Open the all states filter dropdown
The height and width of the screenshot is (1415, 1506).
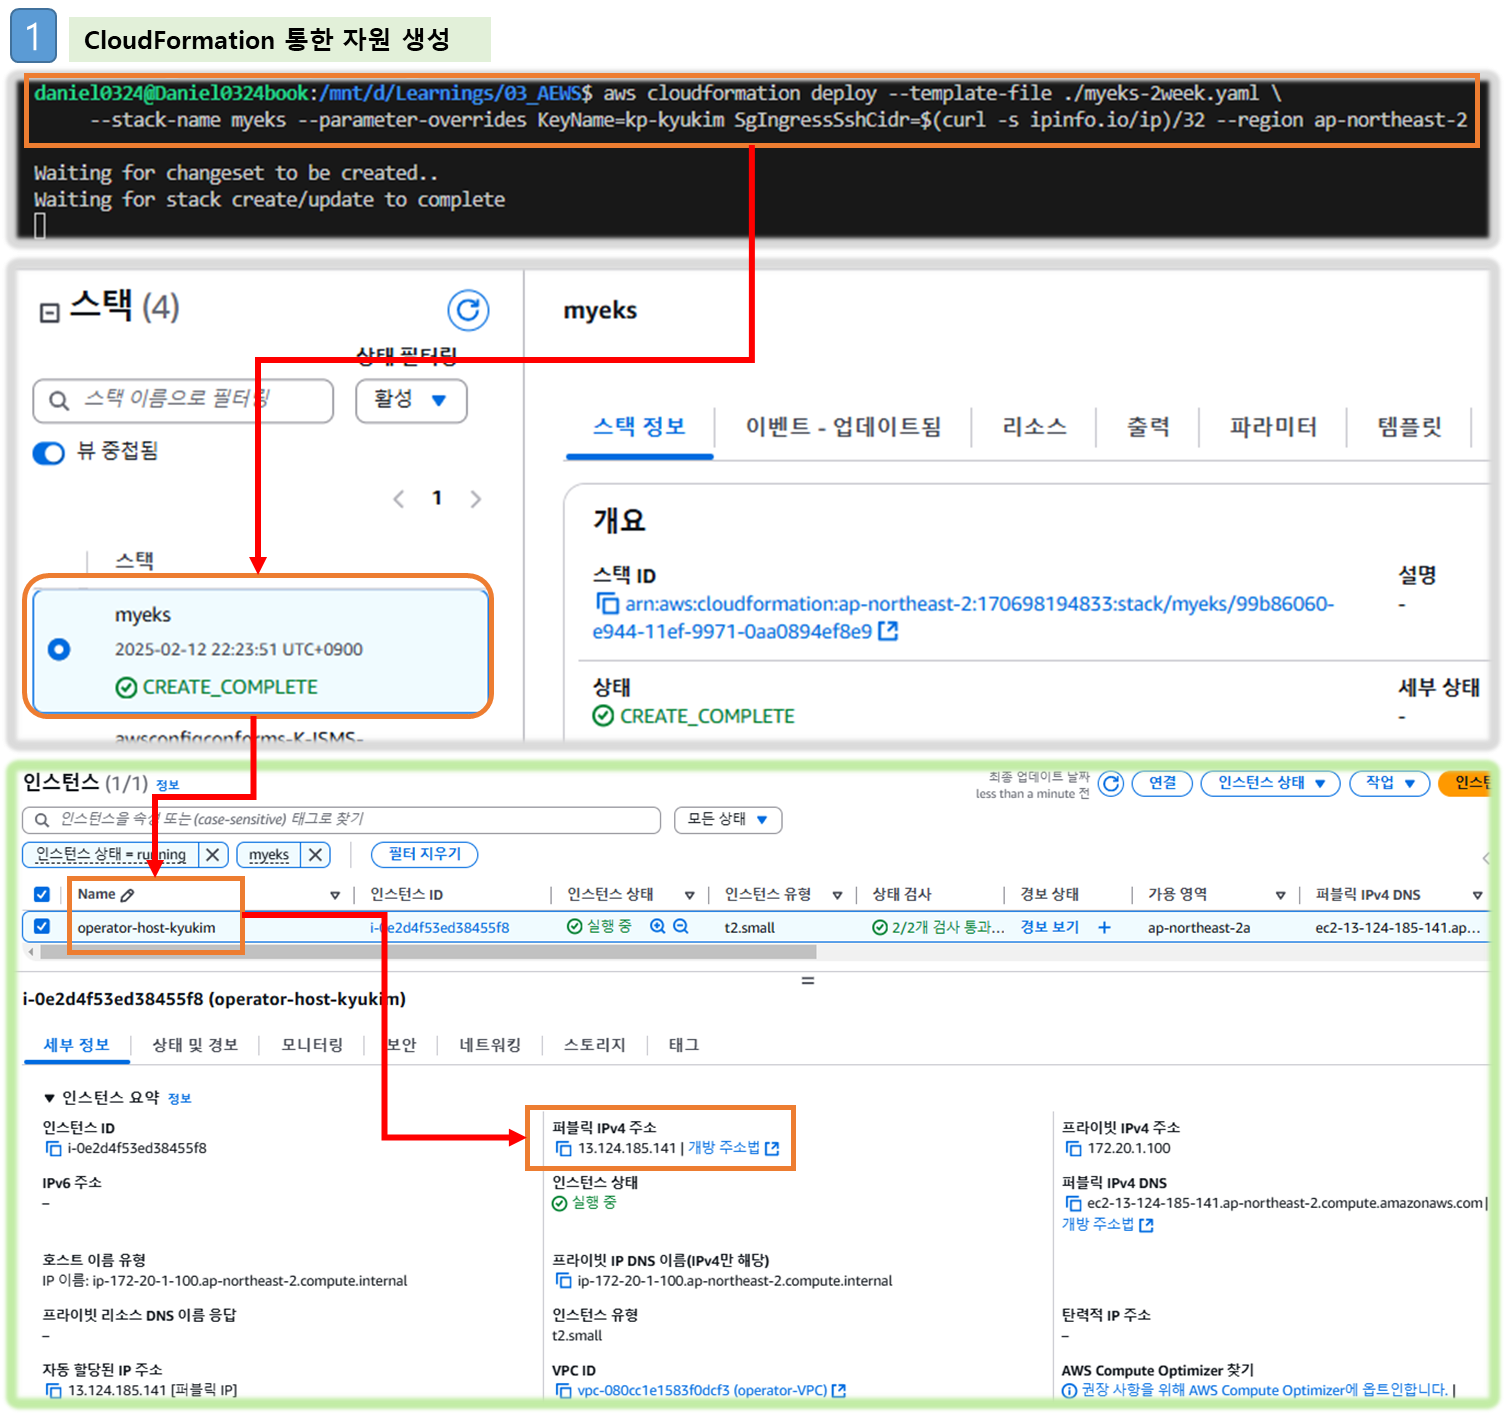pyautogui.click(x=728, y=820)
